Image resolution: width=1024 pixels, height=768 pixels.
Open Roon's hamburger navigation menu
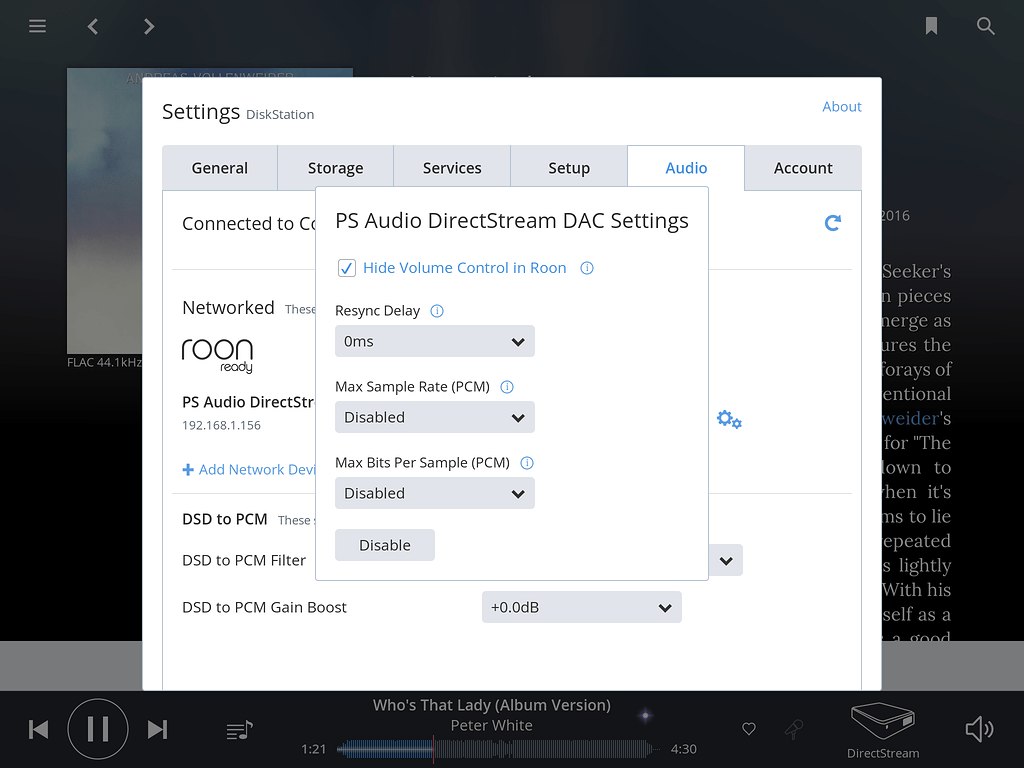[x=37, y=26]
